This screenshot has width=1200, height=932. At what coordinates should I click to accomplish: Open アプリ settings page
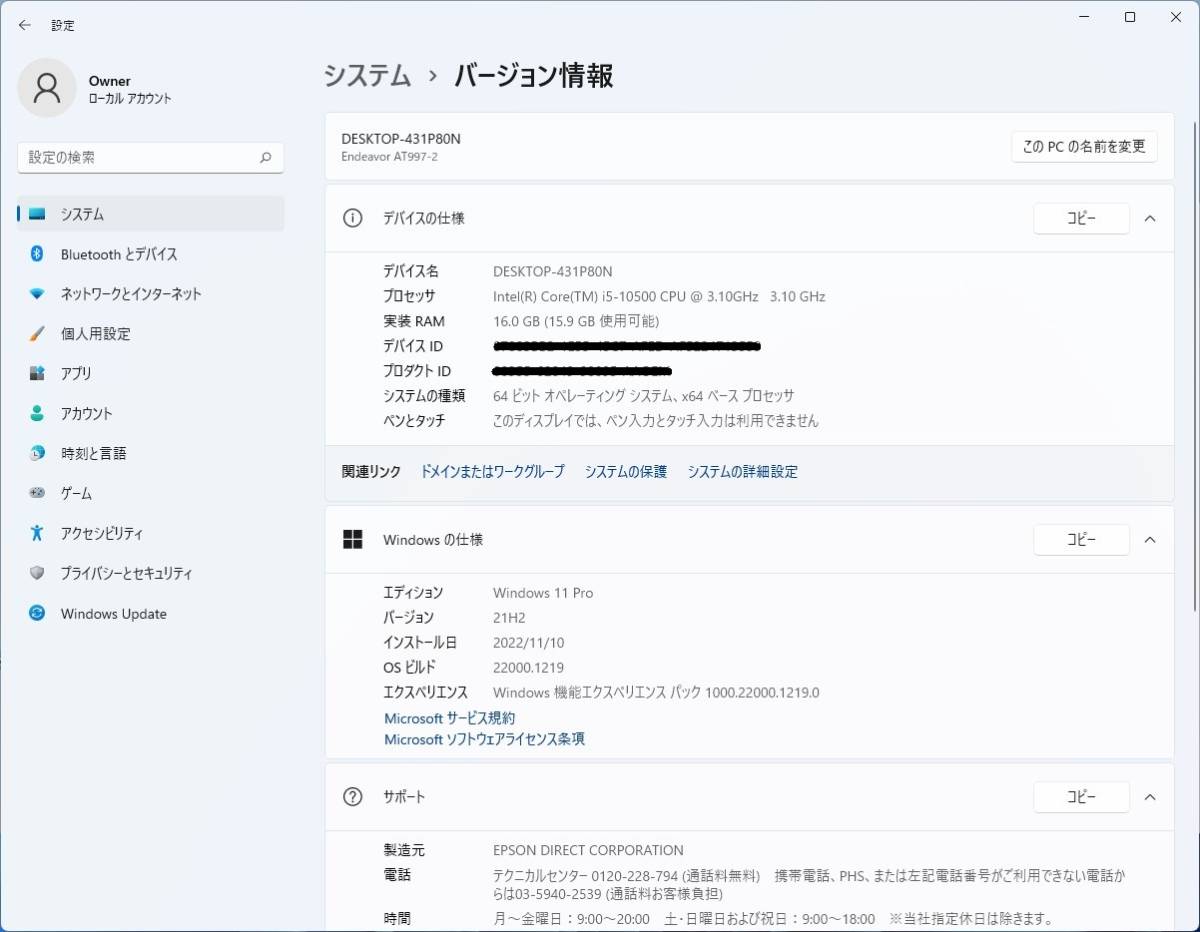(151, 374)
